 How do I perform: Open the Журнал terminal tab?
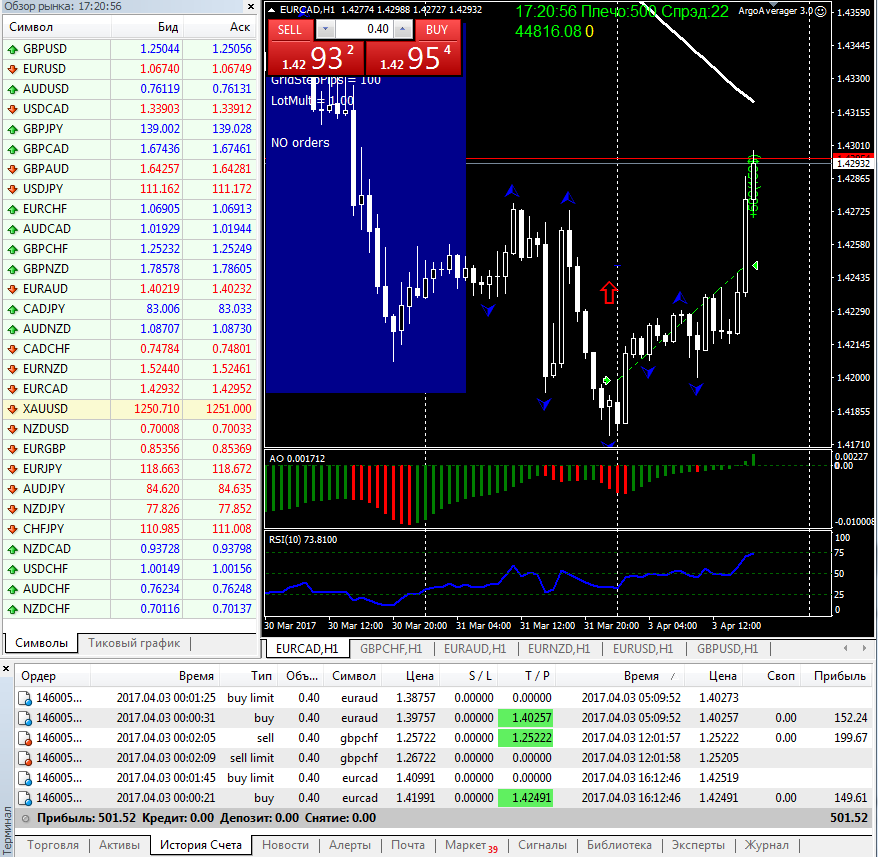(x=766, y=845)
